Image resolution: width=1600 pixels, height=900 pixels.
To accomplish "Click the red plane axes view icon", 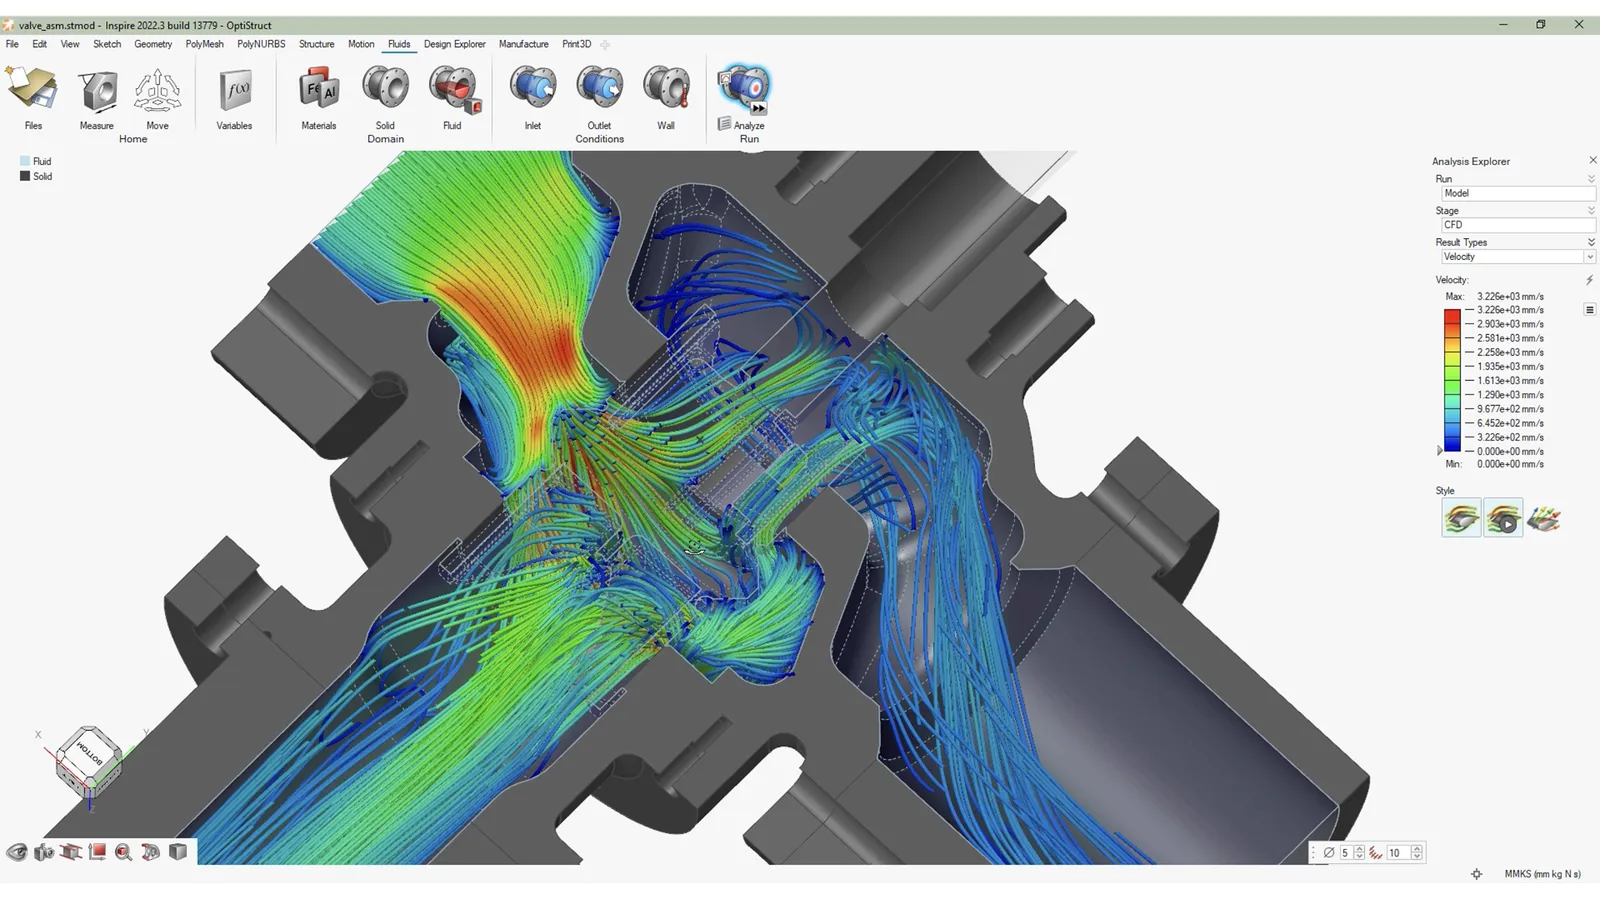I will coord(97,852).
